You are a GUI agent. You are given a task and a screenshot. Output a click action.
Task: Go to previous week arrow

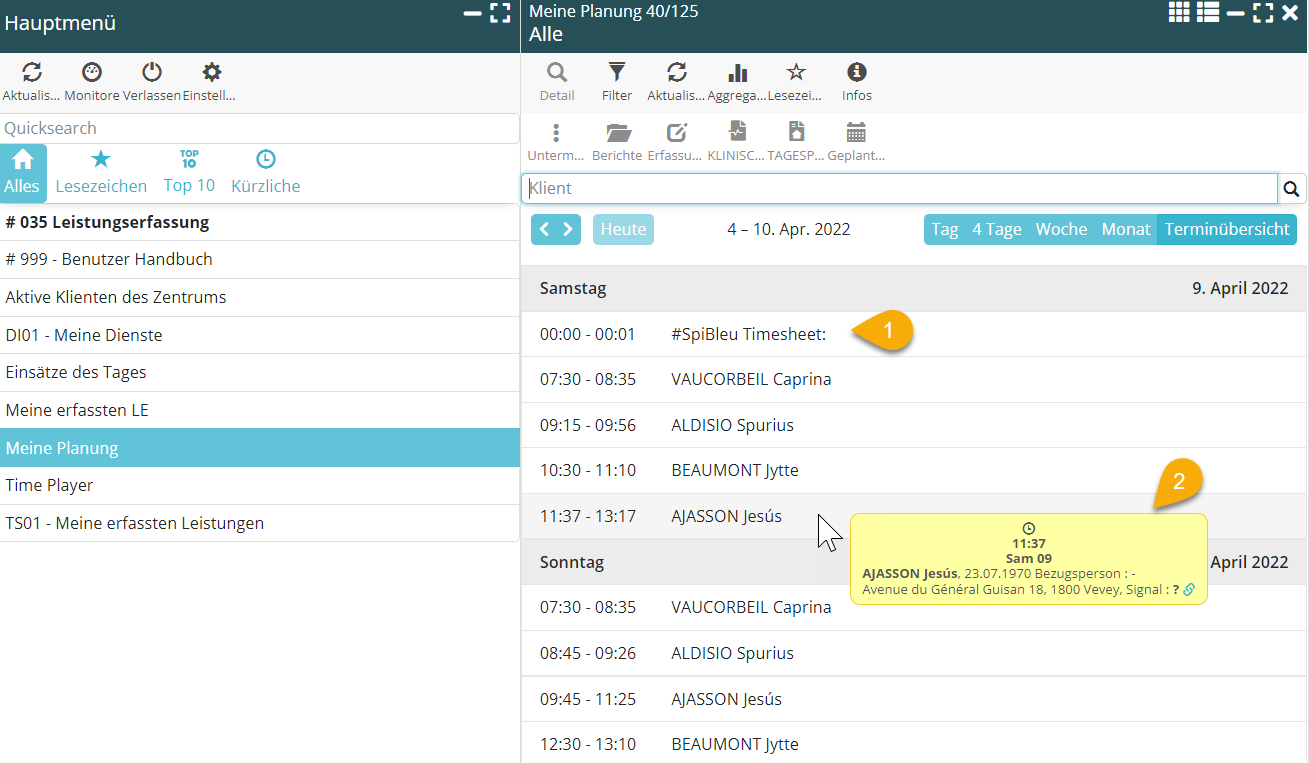544,229
